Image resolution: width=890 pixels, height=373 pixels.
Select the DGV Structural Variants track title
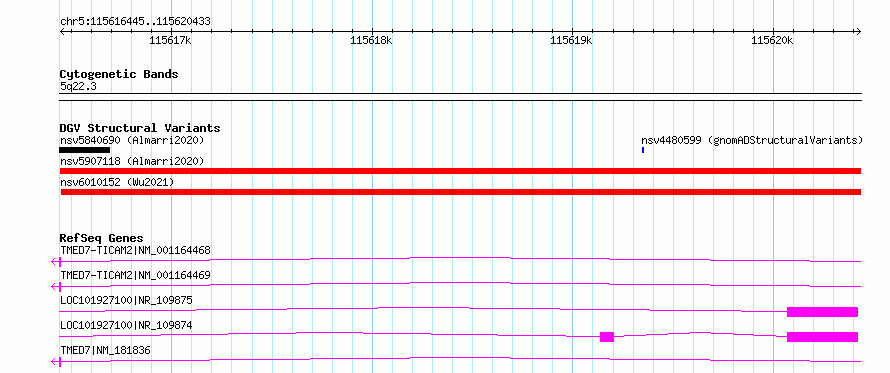140,128
